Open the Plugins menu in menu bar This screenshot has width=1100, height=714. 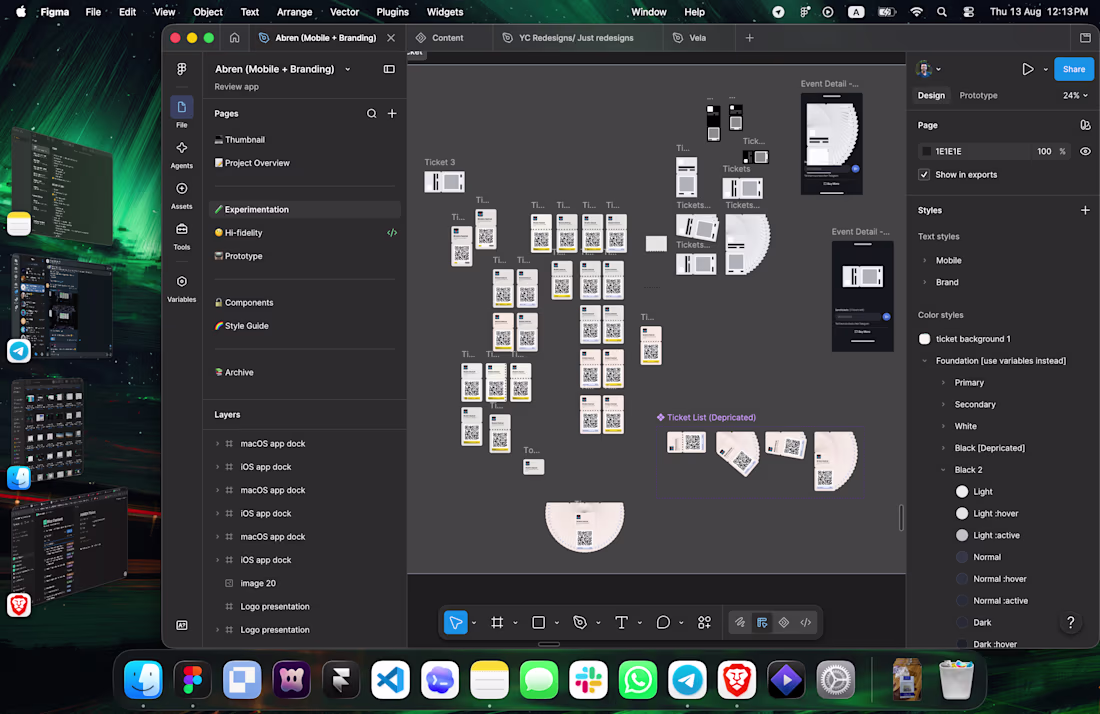point(392,12)
